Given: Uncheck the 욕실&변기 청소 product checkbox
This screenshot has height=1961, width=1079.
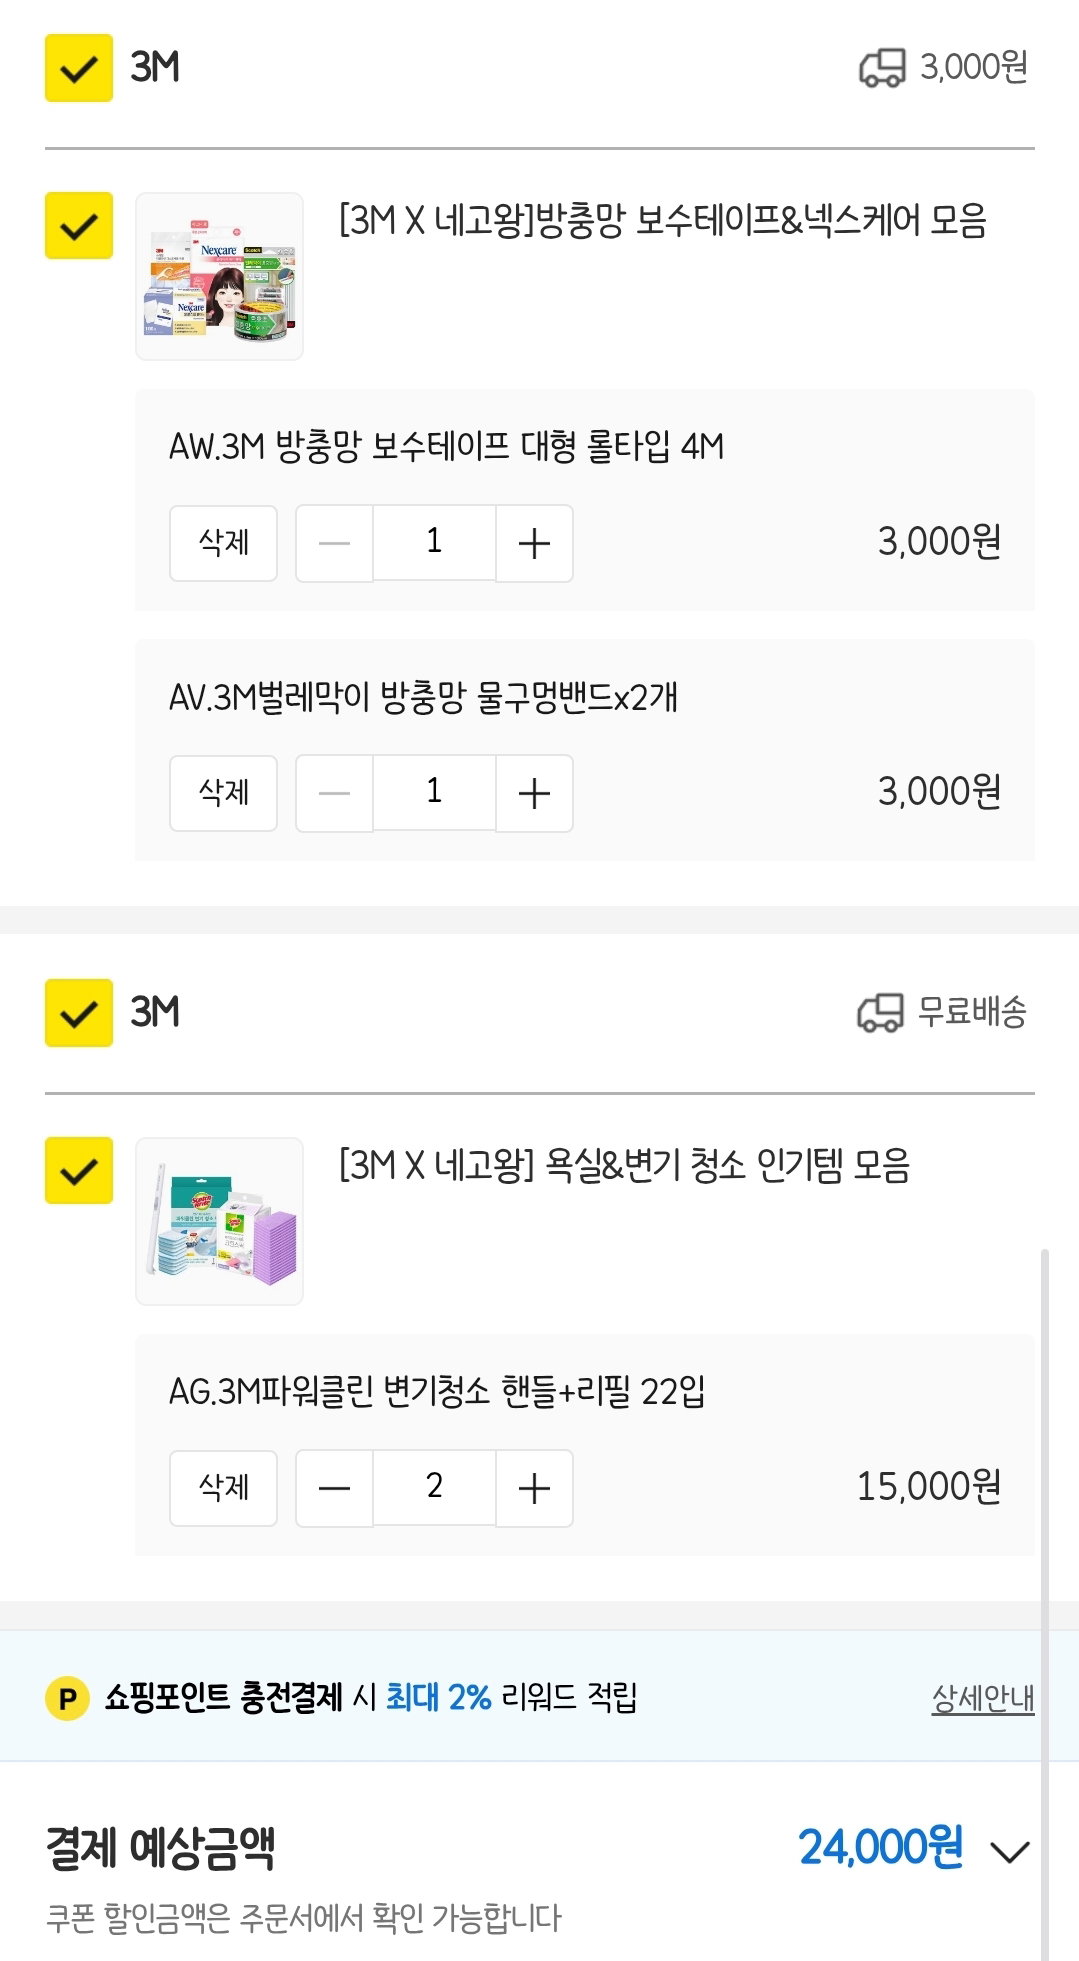Looking at the screenshot, I should click(x=79, y=1170).
